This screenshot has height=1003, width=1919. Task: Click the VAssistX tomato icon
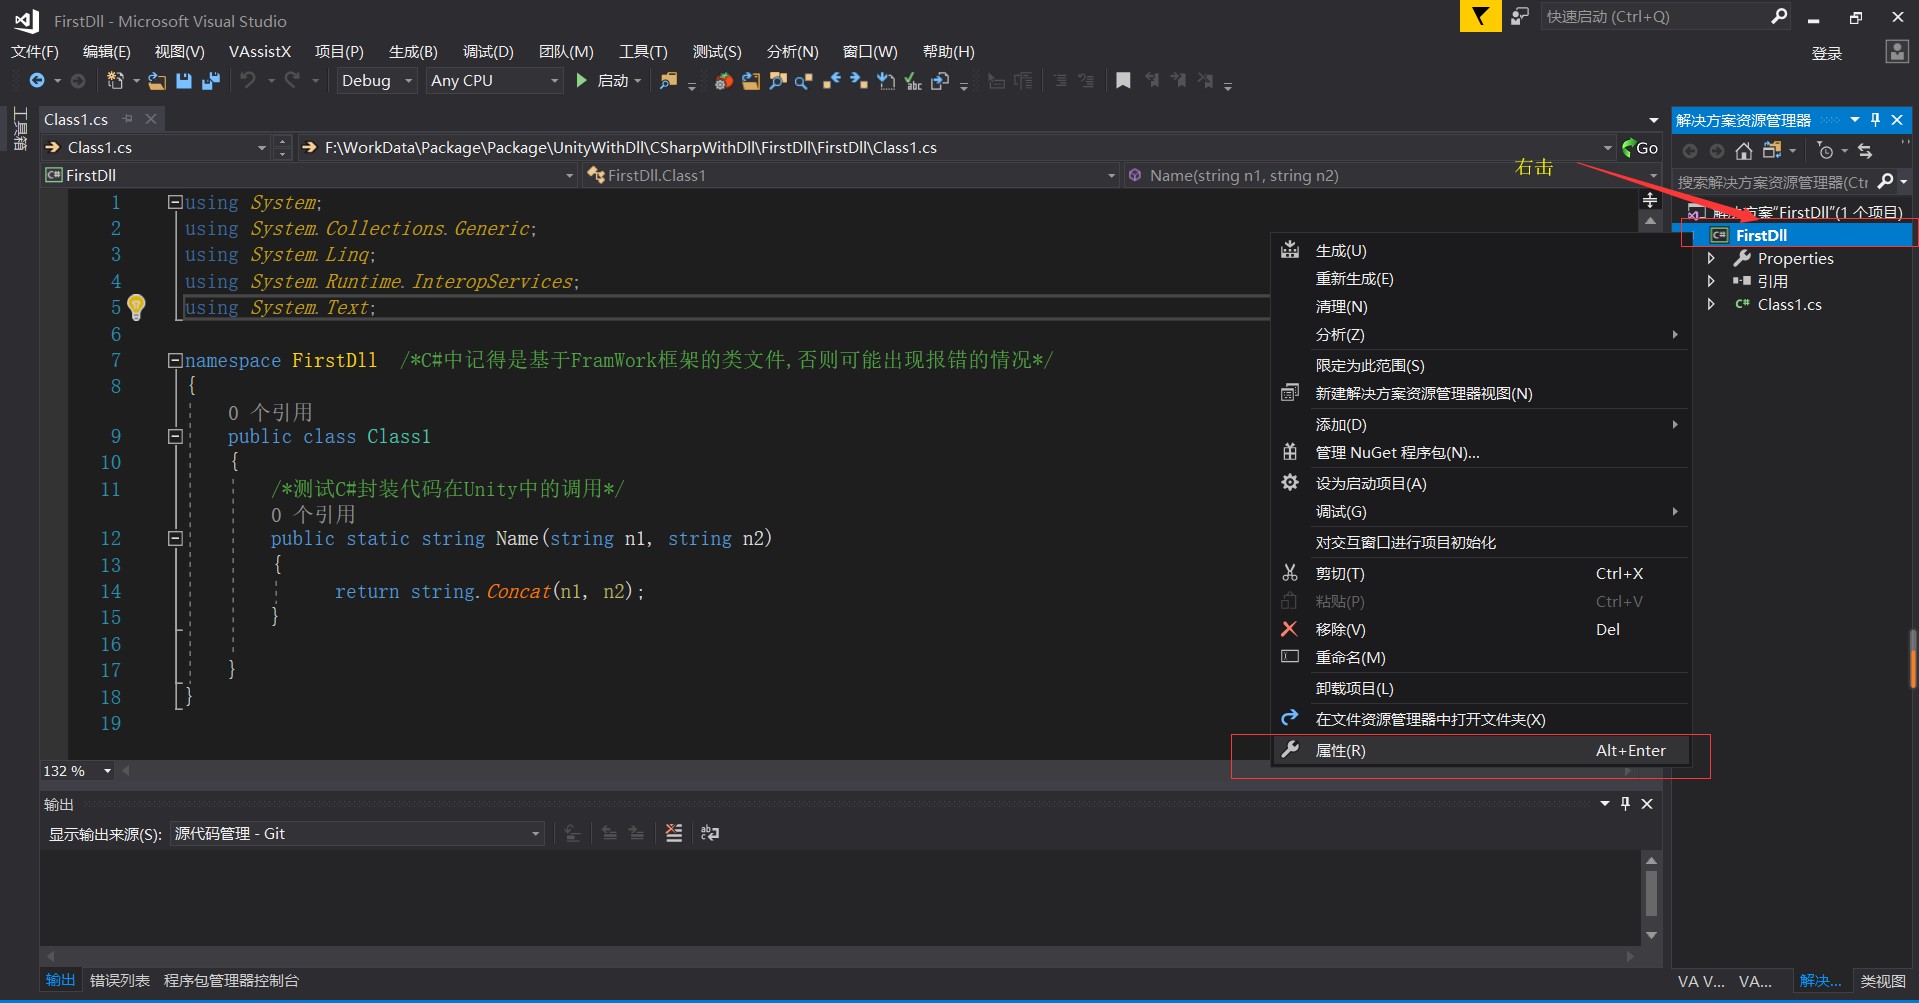724,81
